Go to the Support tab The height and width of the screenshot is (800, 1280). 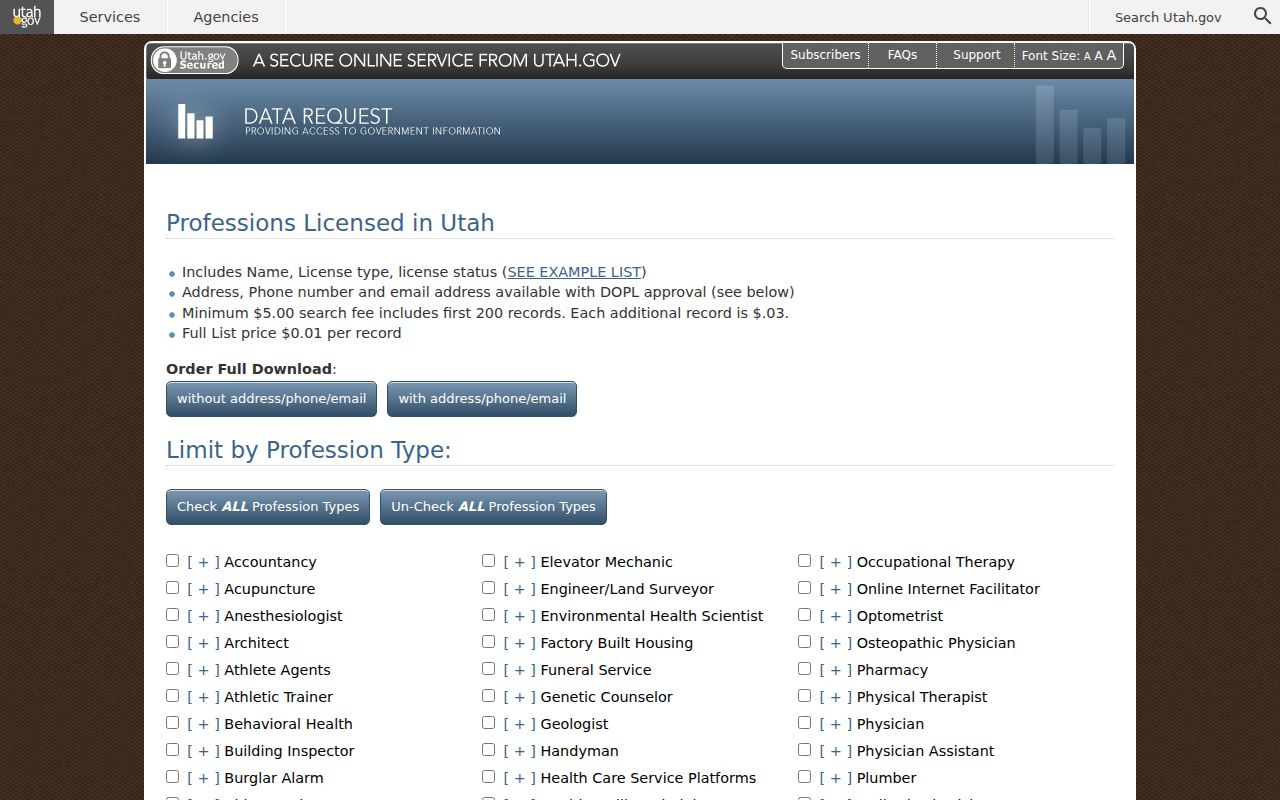click(x=976, y=56)
